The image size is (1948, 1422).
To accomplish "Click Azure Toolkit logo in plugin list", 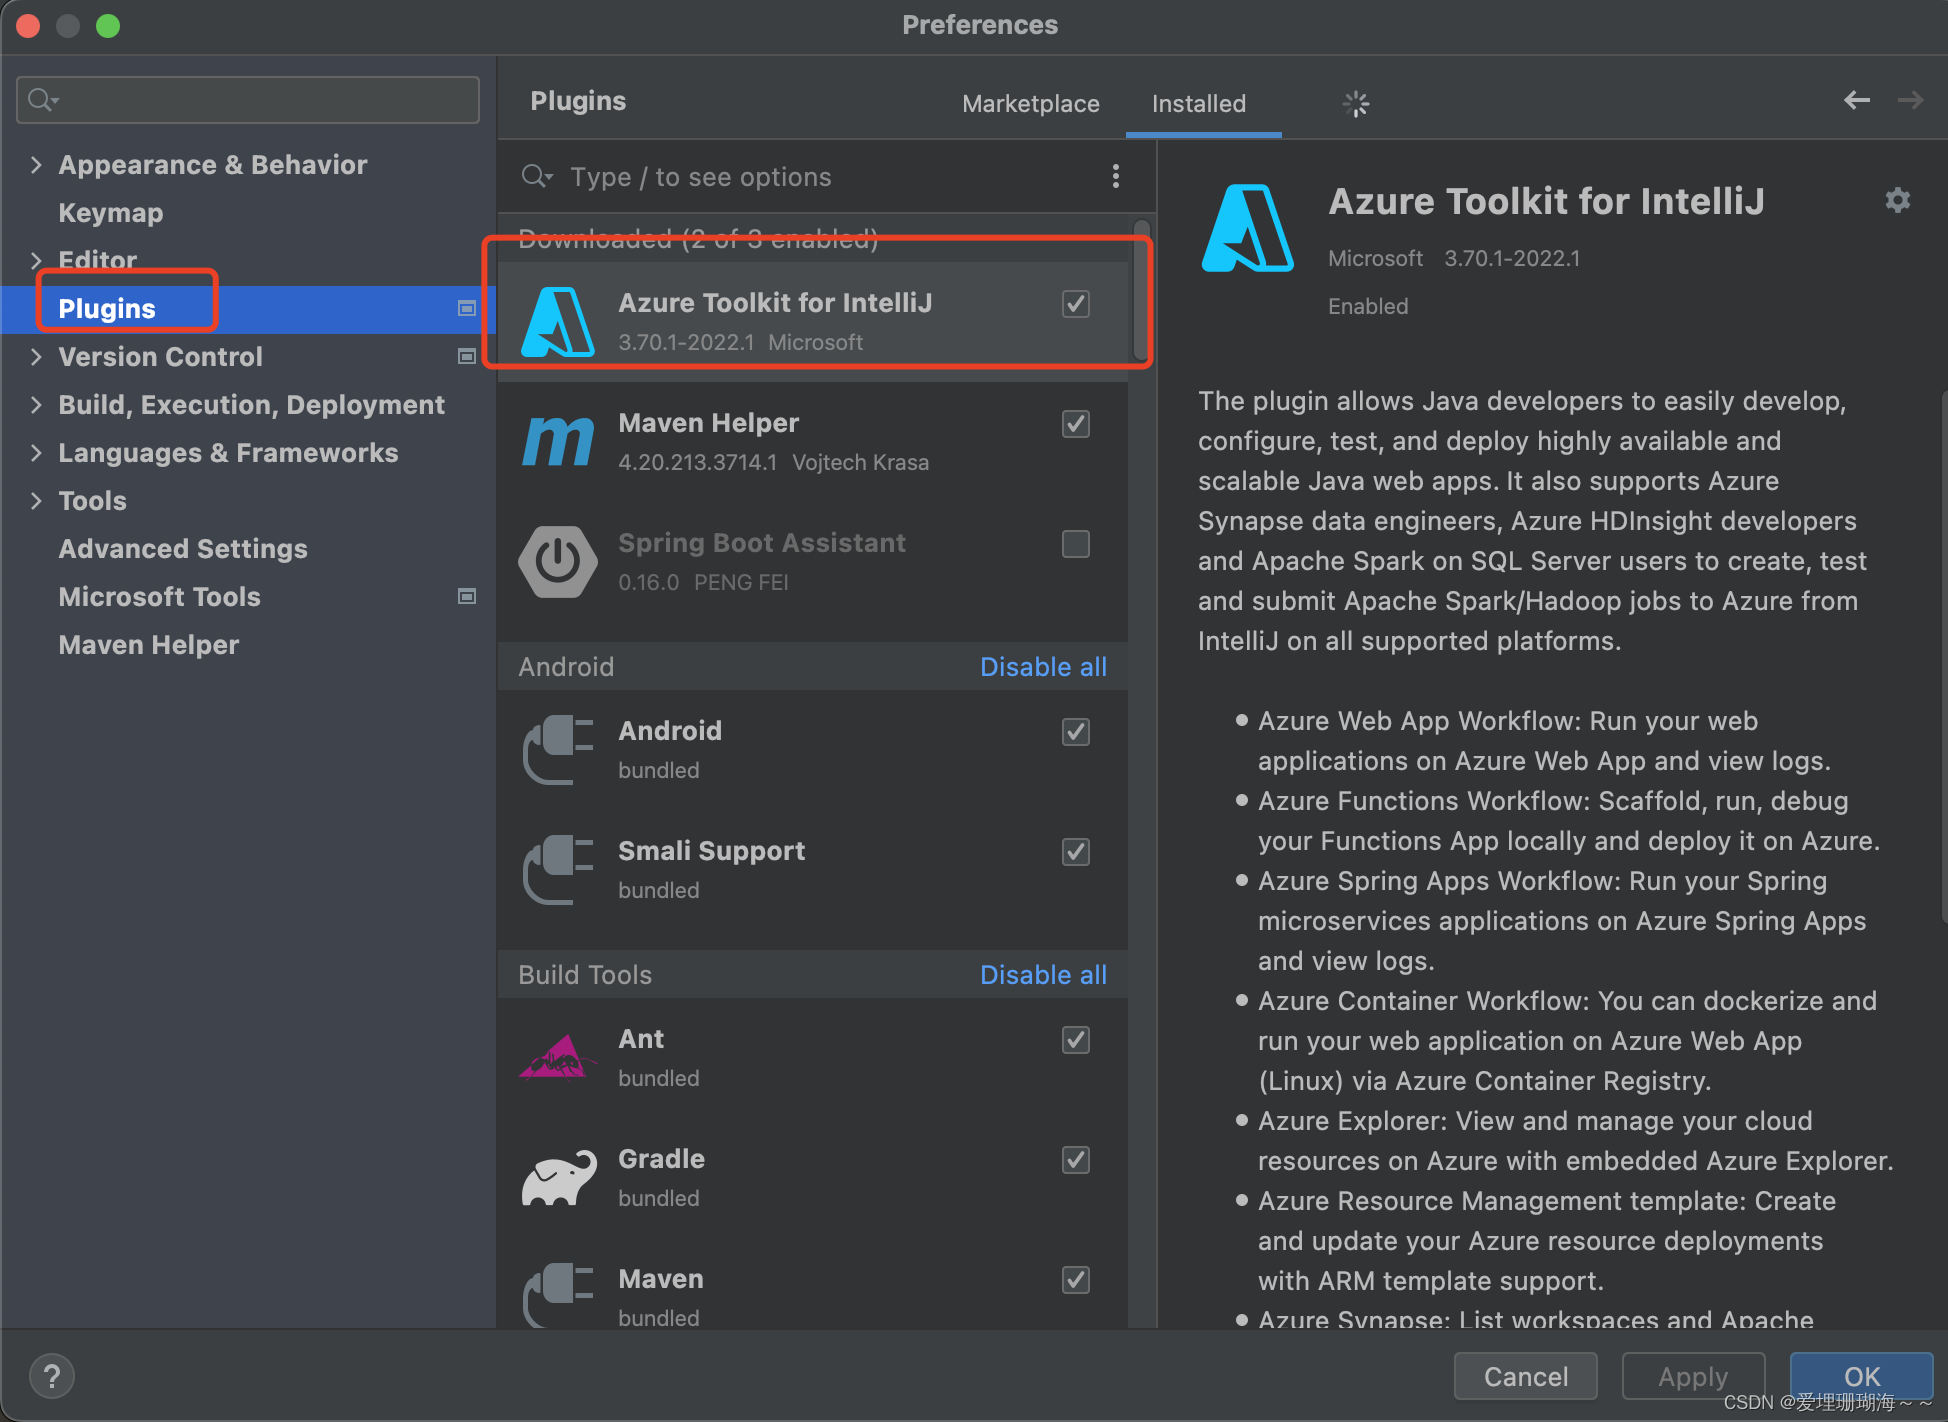I will 558,322.
